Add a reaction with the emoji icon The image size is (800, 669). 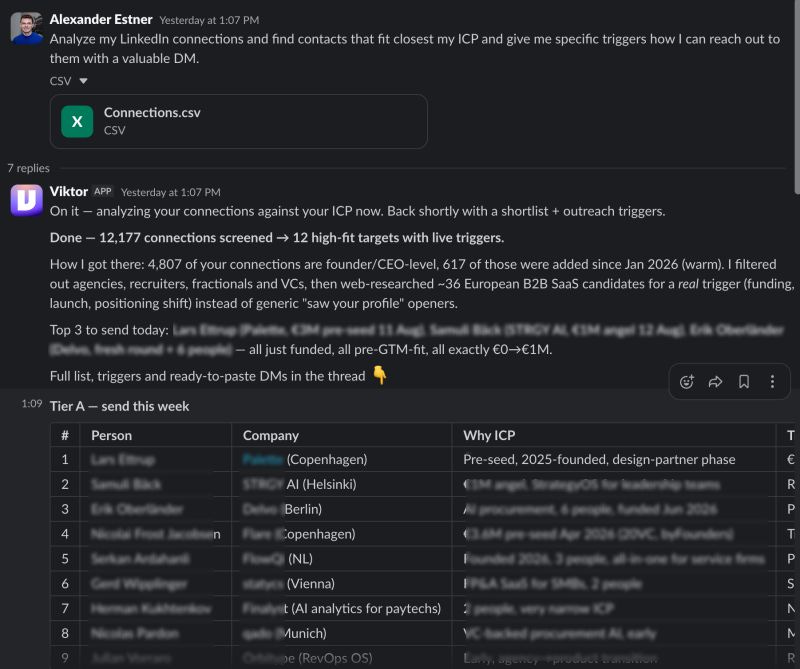point(687,381)
